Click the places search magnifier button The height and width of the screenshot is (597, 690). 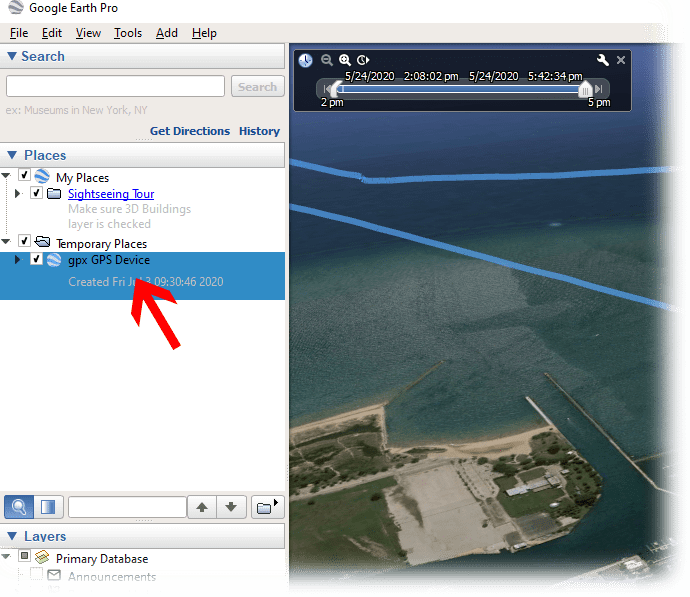tap(19, 507)
